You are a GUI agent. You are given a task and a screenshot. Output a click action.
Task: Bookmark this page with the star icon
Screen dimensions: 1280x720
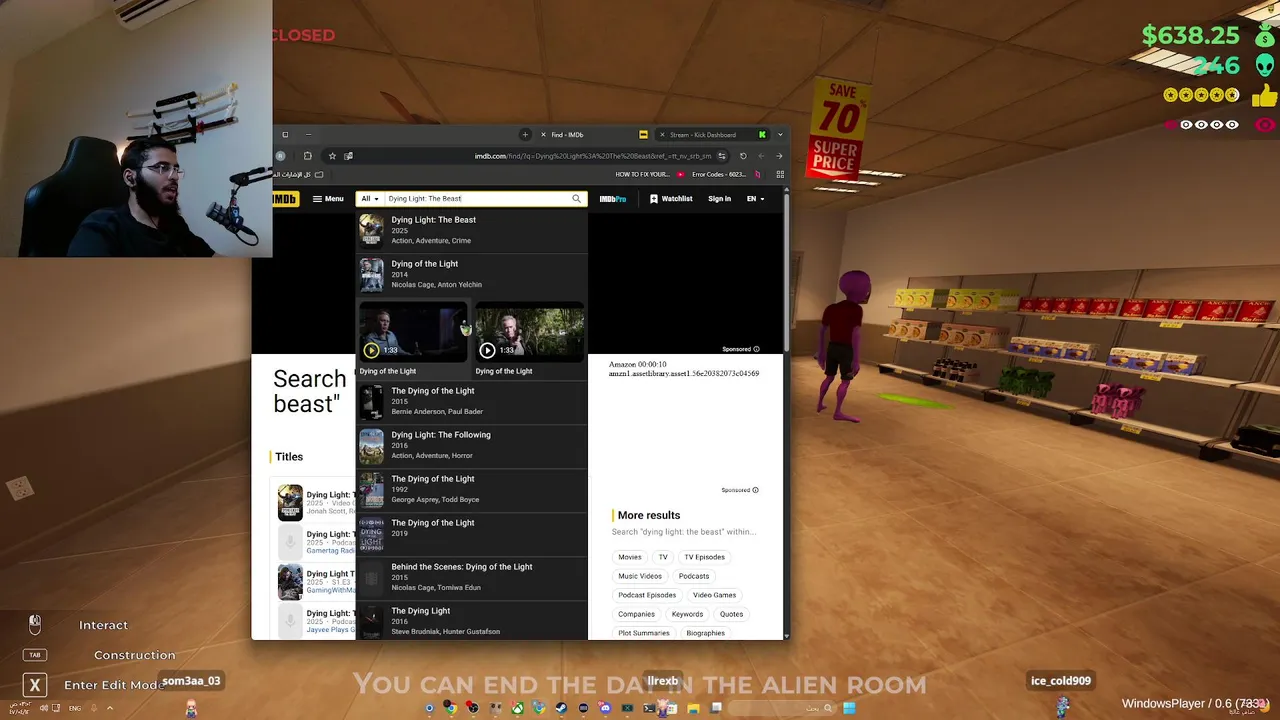(x=332, y=156)
